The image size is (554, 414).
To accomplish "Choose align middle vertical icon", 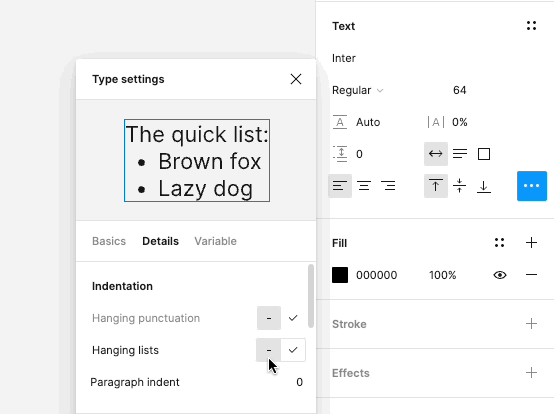I will point(460,186).
